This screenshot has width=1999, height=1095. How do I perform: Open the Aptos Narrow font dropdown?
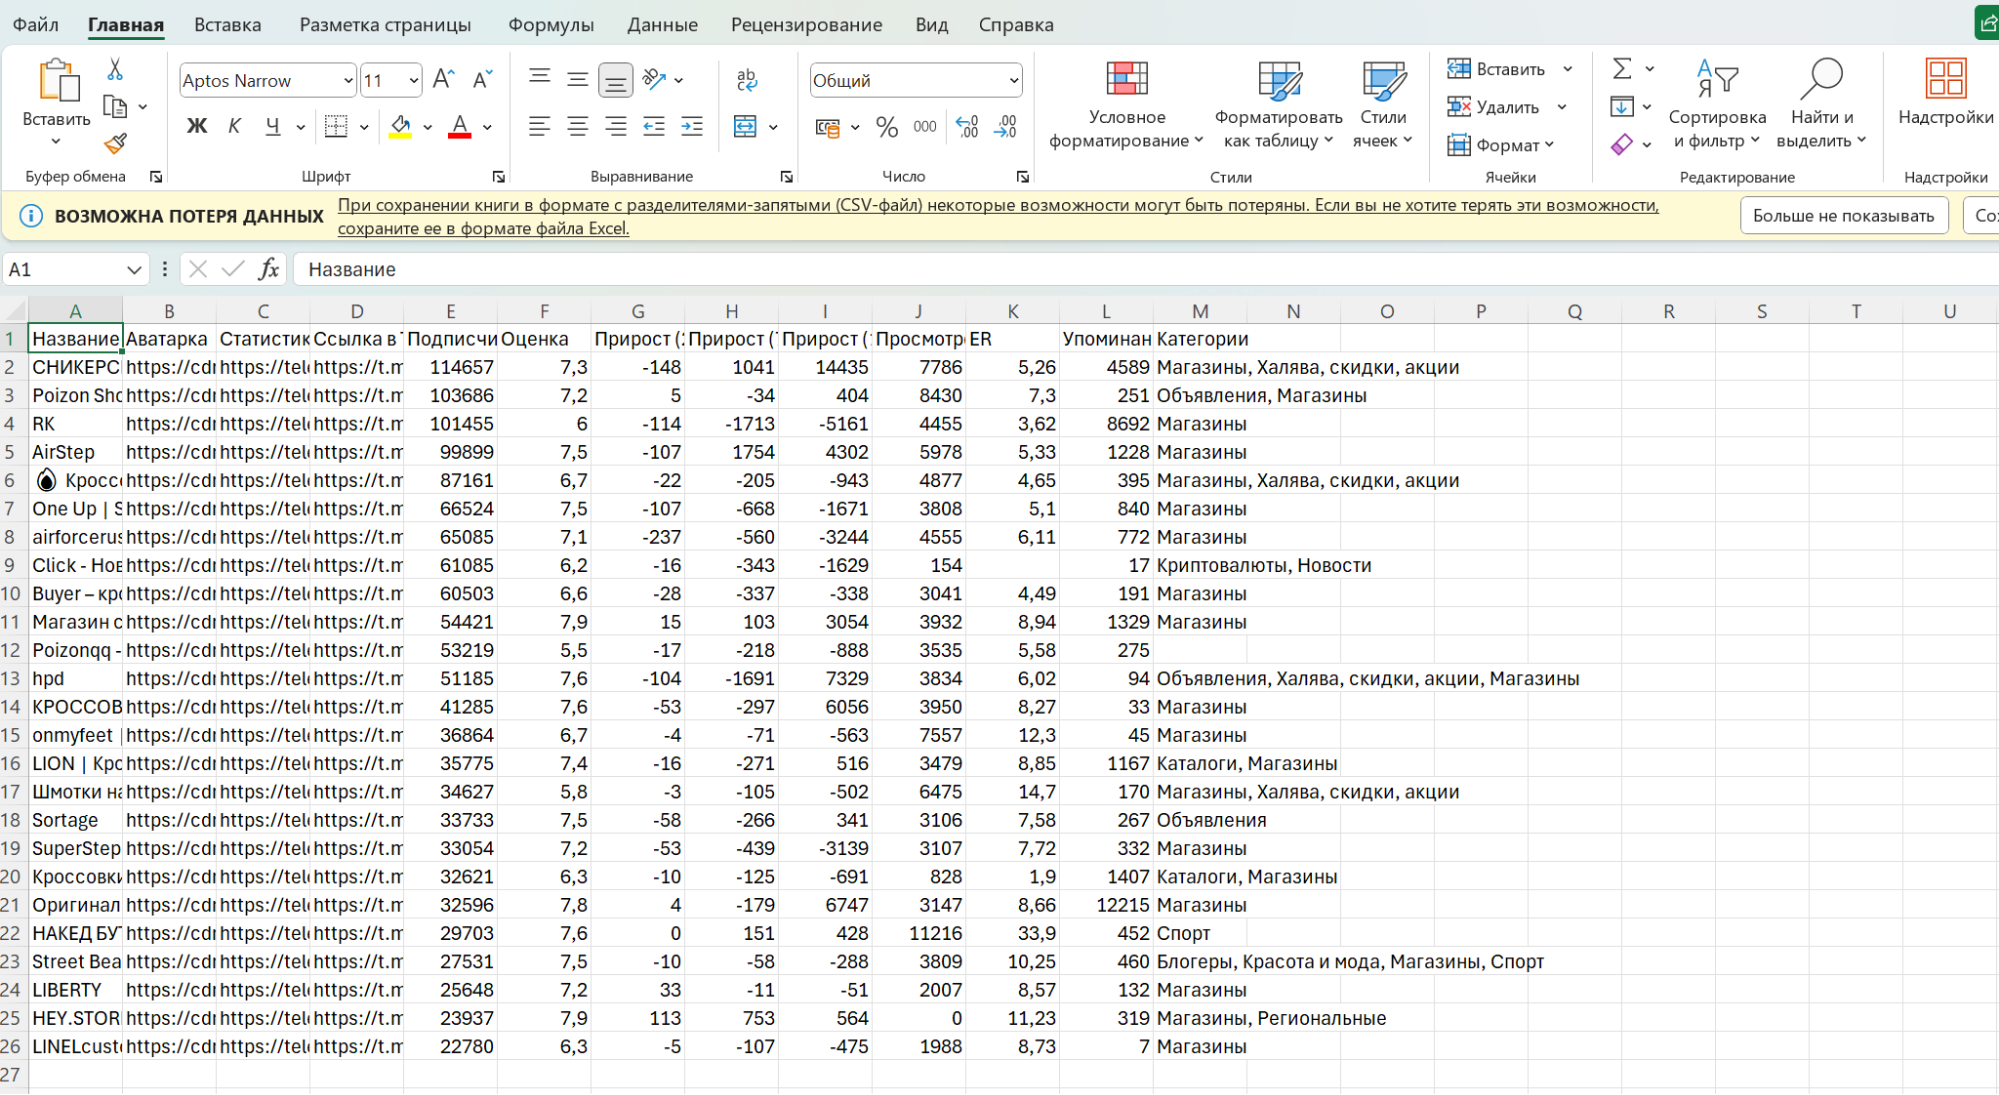[348, 80]
